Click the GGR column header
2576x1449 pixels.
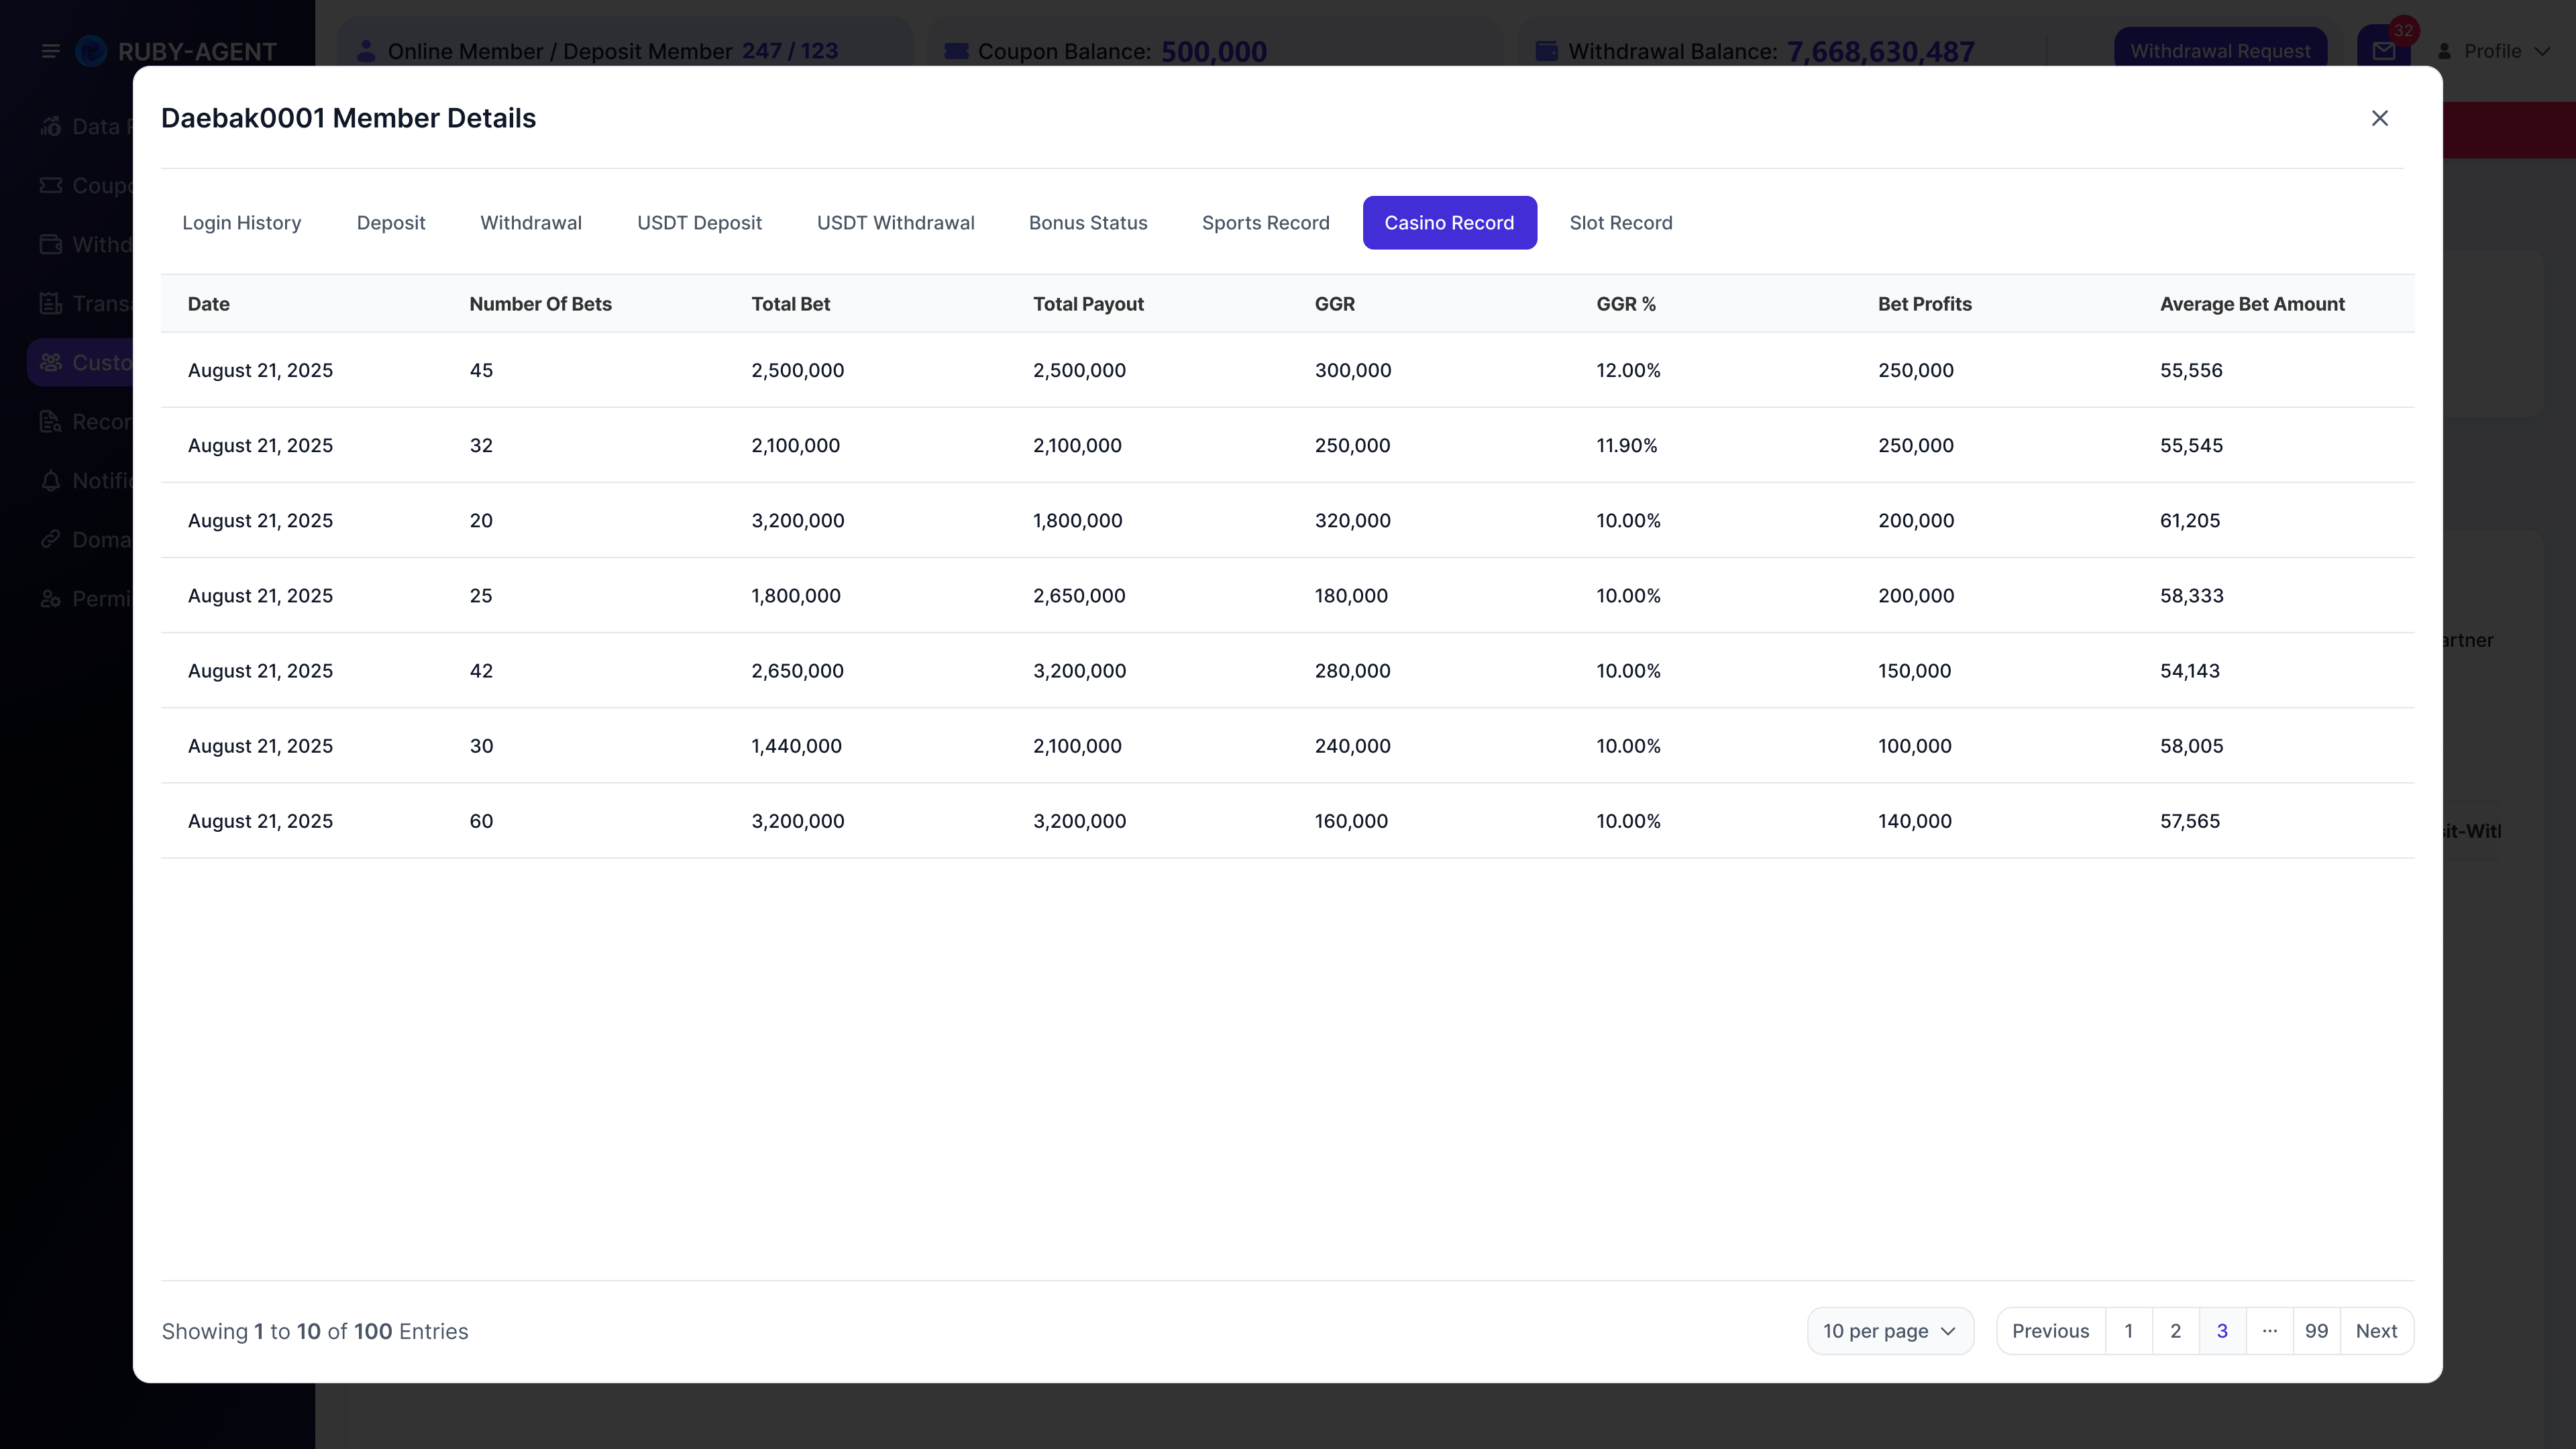click(1334, 304)
